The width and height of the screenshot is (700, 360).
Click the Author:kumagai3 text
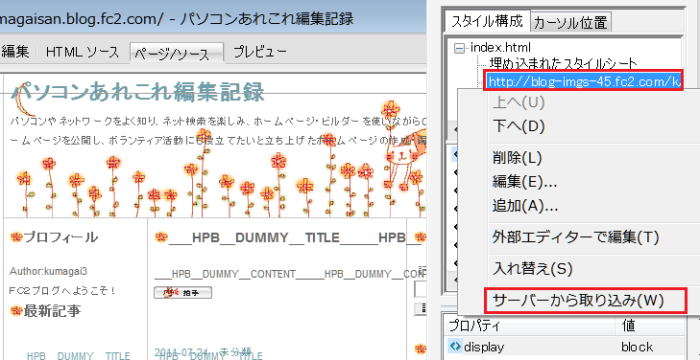[49, 271]
